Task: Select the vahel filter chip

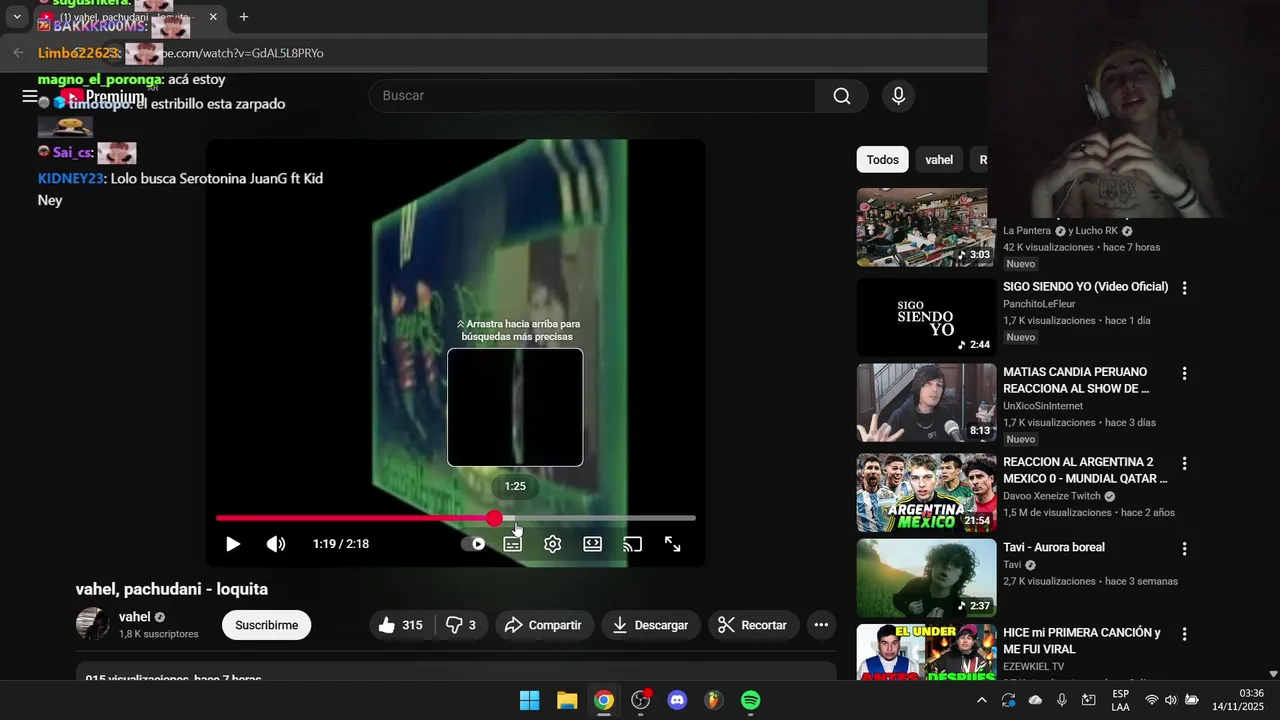Action: tap(939, 160)
